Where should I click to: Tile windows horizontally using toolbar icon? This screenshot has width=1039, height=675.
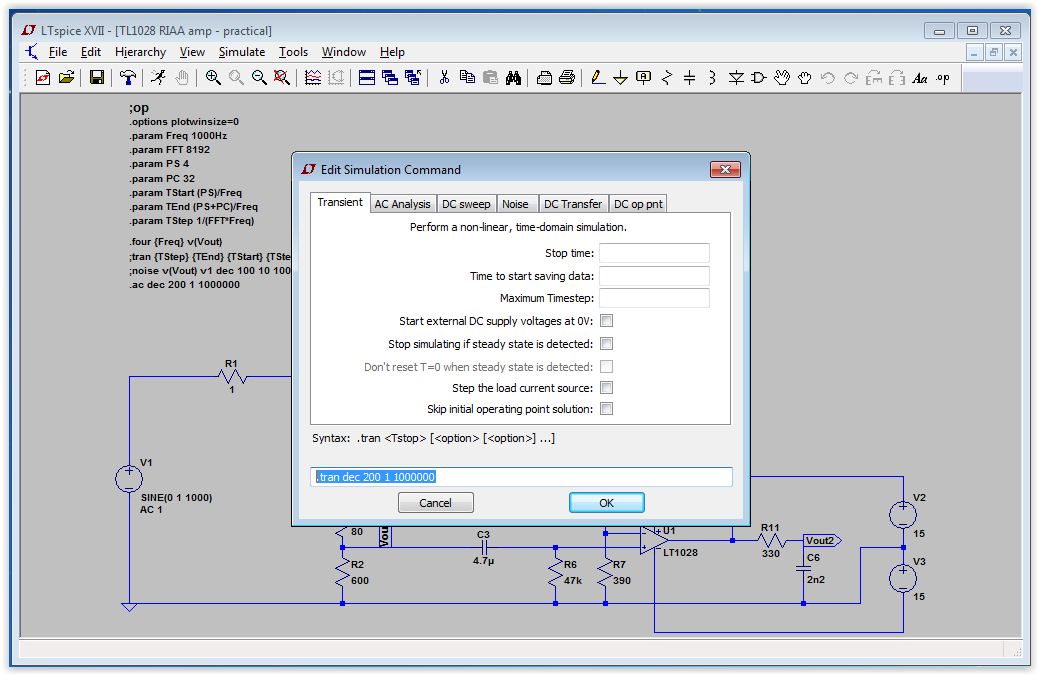tap(366, 78)
